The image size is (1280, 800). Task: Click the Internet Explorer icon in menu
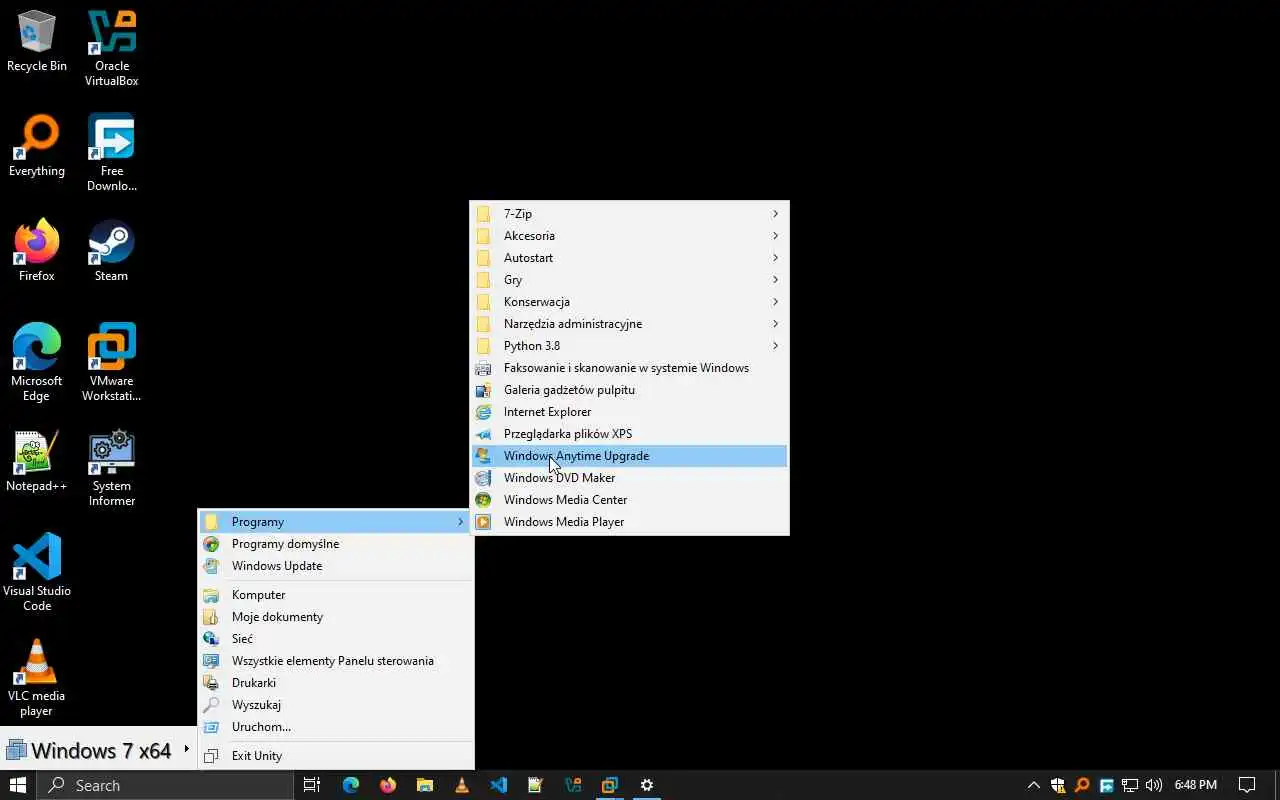tap(483, 412)
